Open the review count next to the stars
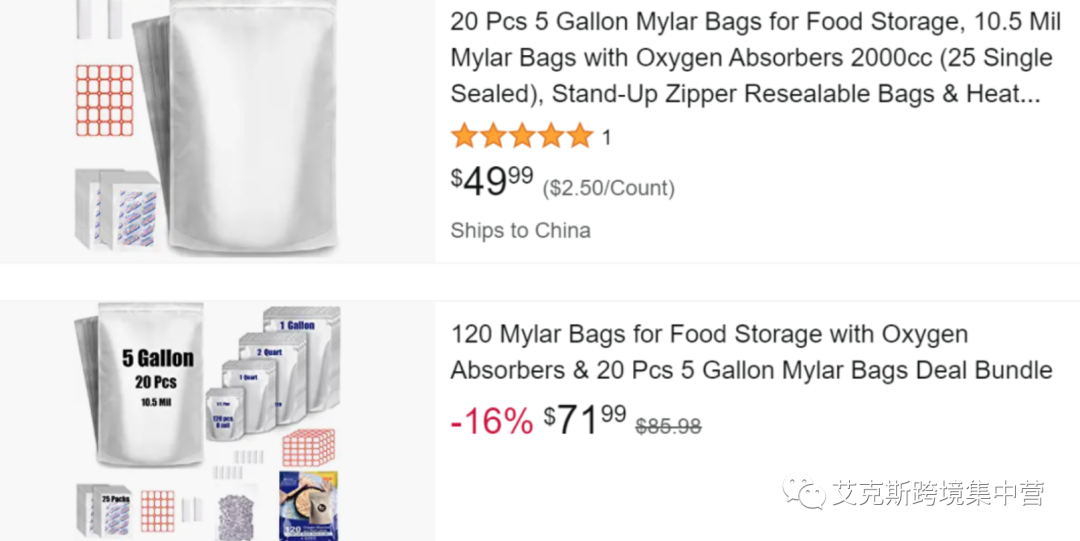This screenshot has width=1080, height=541. point(606,138)
